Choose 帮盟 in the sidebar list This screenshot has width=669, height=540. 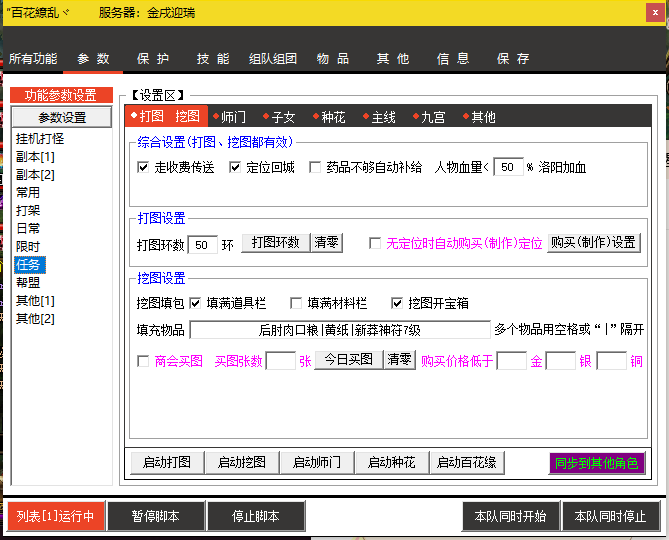(28, 282)
